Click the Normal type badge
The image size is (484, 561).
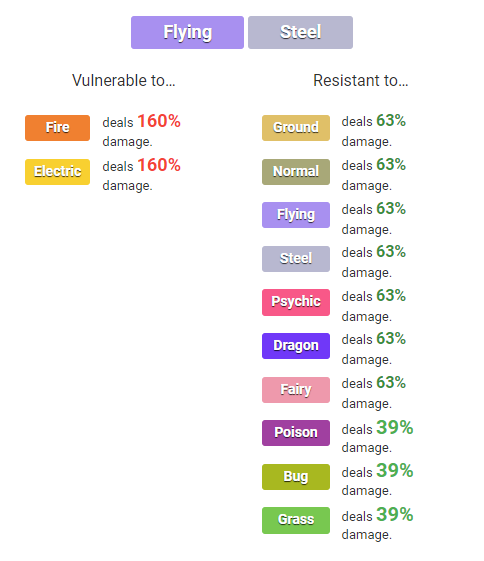click(x=296, y=172)
